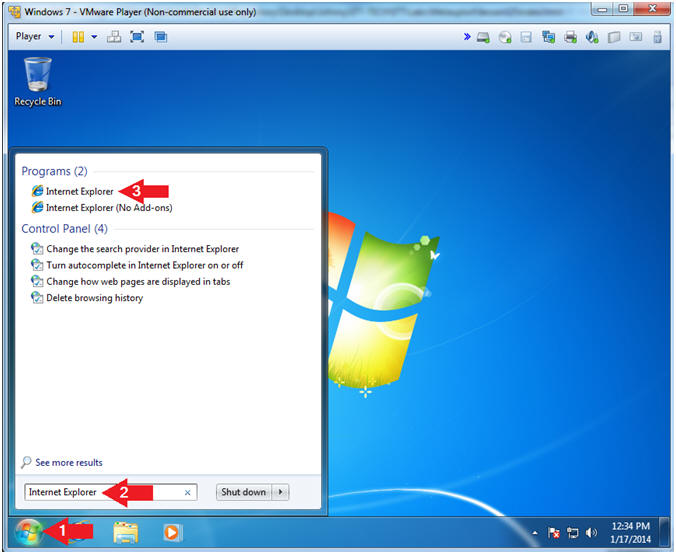Enter VMware full screen mode
The image size is (676, 554).
tap(137, 37)
